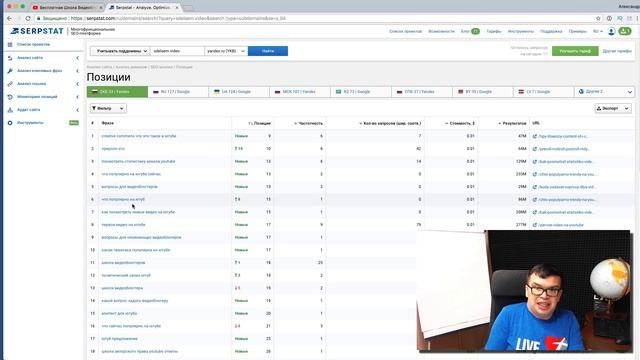Click the wrench icon for Анализ ключевых фраз
The width and height of the screenshot is (640, 360).
pos(10,71)
